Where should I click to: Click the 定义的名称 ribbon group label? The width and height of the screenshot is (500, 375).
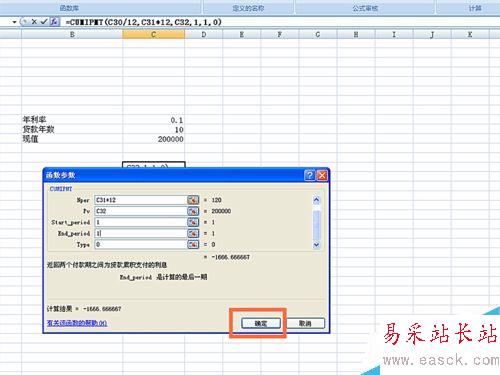tap(248, 8)
